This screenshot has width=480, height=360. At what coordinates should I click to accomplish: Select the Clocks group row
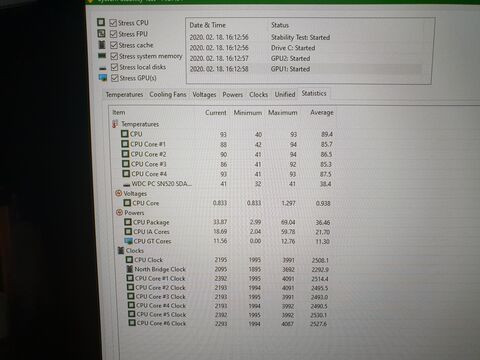(224, 250)
